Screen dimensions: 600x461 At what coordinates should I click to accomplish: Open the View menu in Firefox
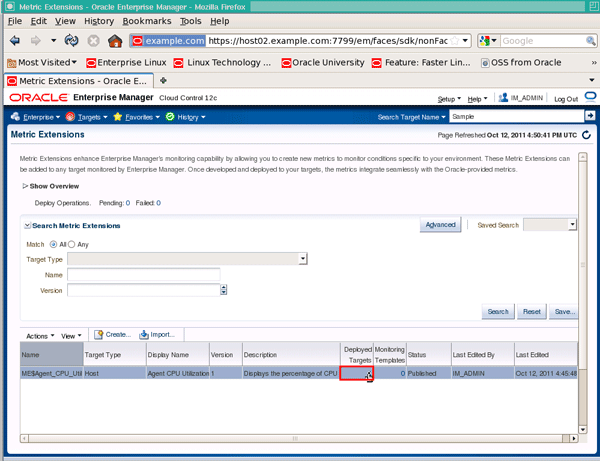(65, 21)
